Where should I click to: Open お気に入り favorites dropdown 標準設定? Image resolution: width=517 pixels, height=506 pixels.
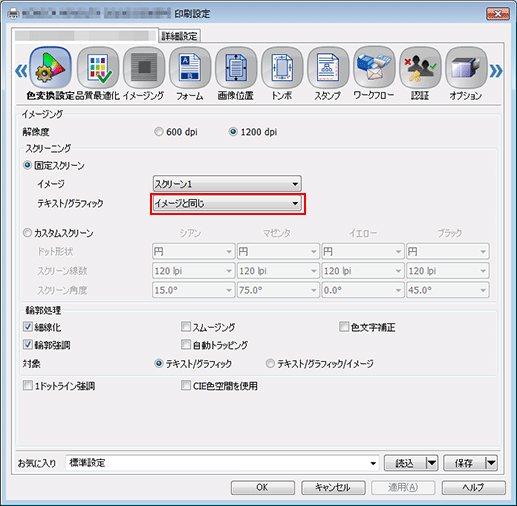(x=222, y=463)
